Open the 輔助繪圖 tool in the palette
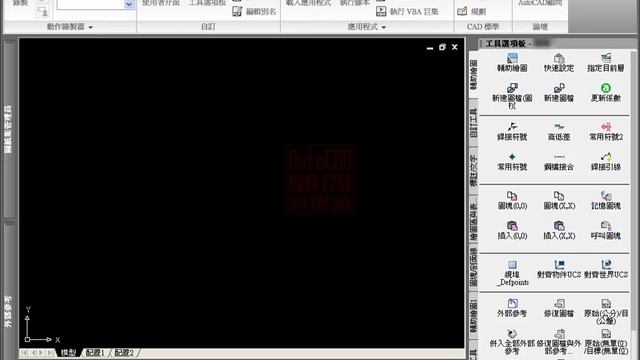640x360 pixels. point(512,63)
